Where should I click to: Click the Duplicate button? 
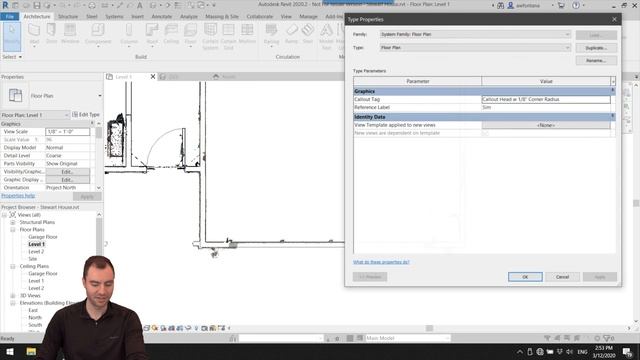(x=596, y=48)
